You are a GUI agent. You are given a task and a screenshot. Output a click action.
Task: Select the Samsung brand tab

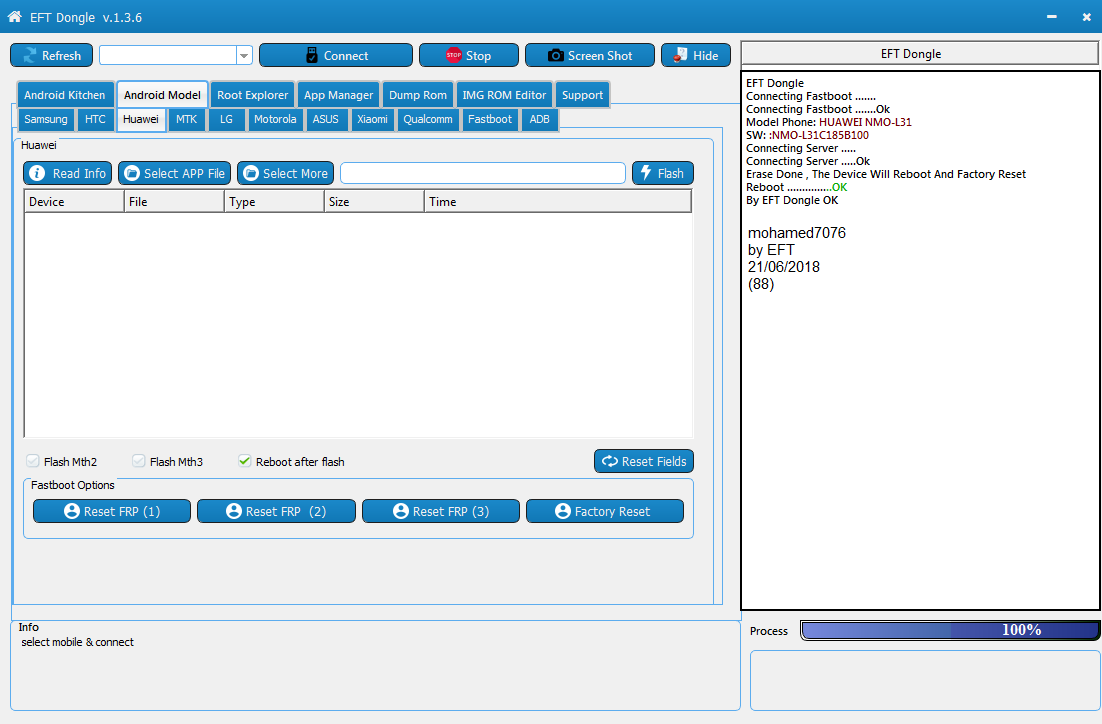(x=46, y=119)
